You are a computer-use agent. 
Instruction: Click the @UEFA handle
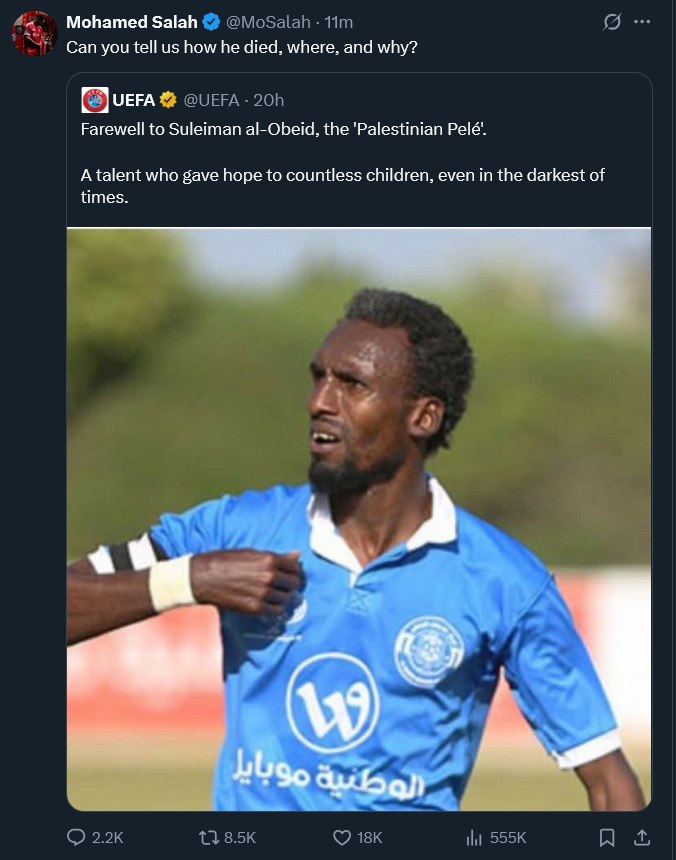pos(211,100)
